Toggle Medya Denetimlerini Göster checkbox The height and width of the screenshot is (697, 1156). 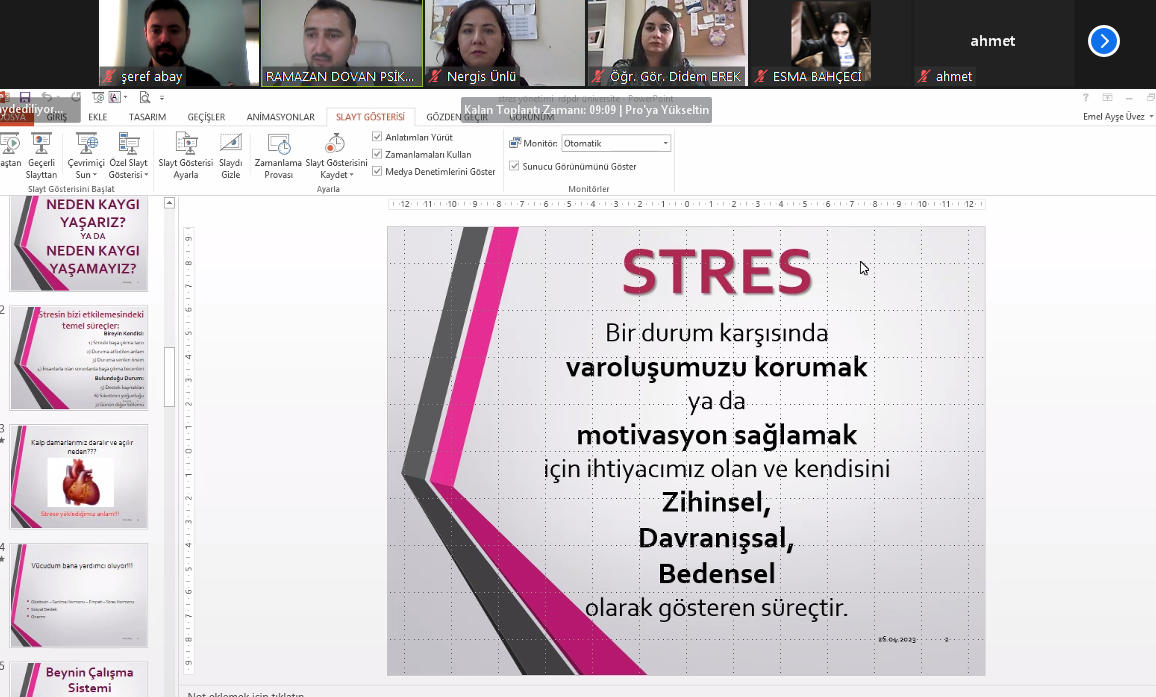377,171
